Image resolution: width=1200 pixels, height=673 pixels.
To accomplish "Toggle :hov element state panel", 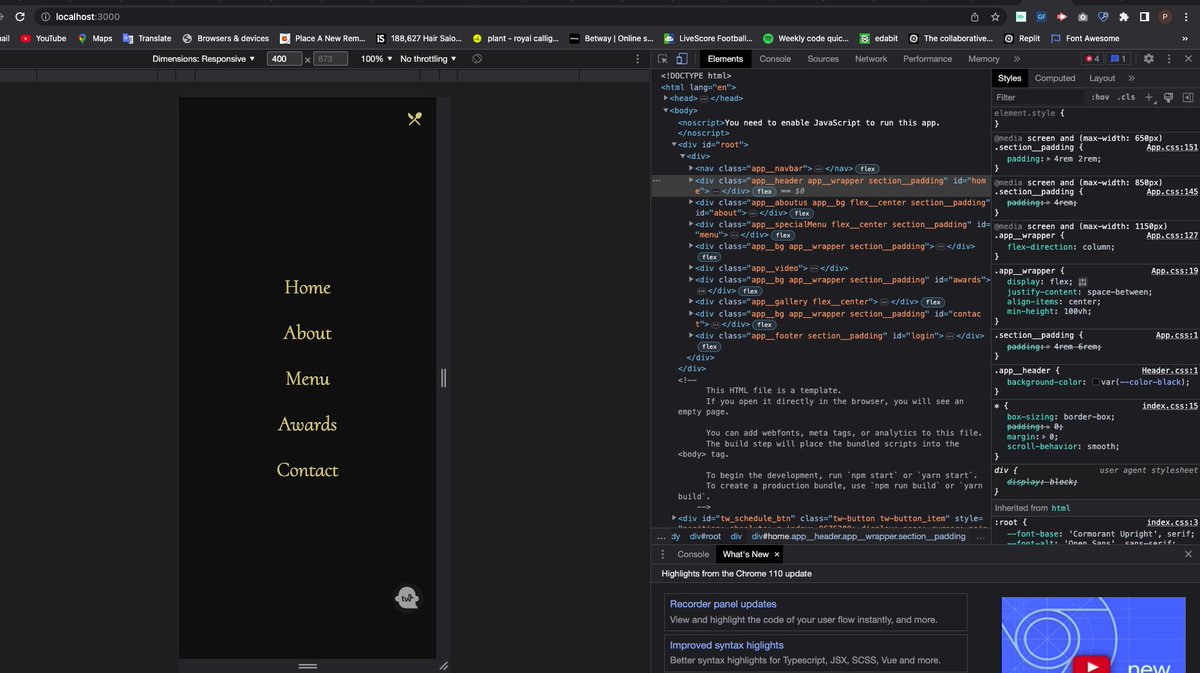I will click(1101, 97).
